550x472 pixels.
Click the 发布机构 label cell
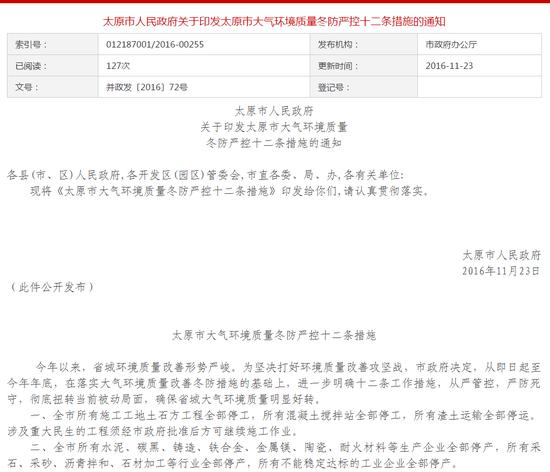pyautogui.click(x=364, y=45)
